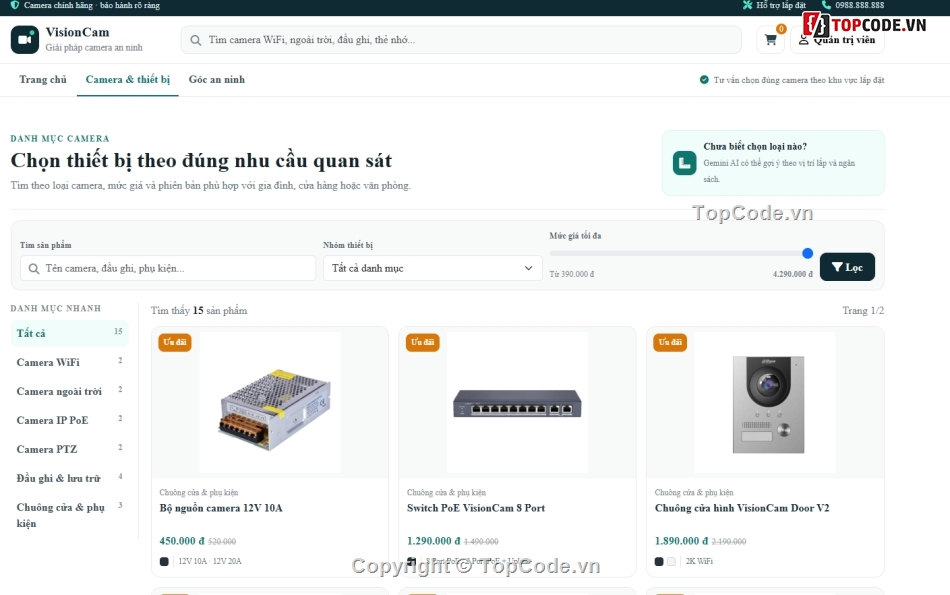Click the green check icon near Tư vấn
This screenshot has height=595, width=950.
pos(704,79)
